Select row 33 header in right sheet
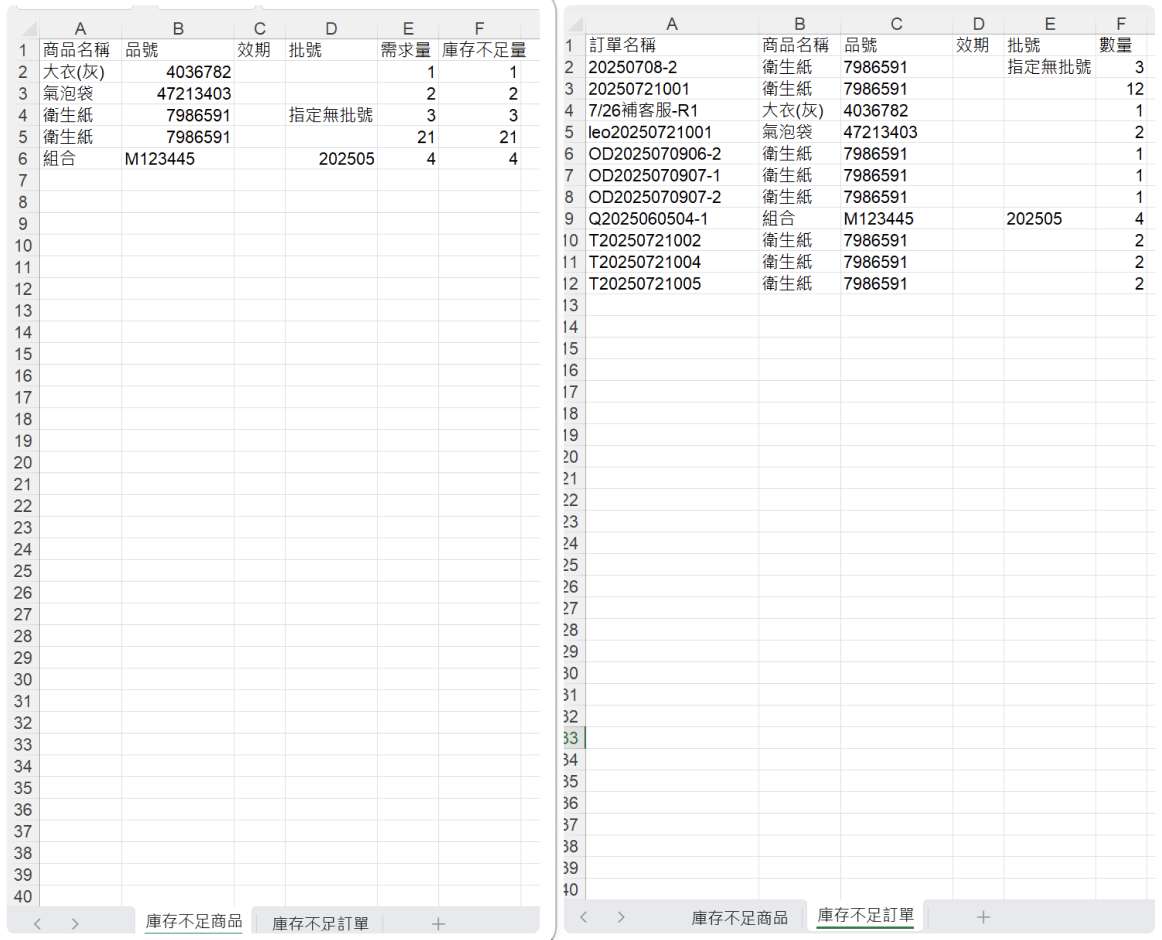Image resolution: width=1162 pixels, height=940 pixels. click(573, 738)
